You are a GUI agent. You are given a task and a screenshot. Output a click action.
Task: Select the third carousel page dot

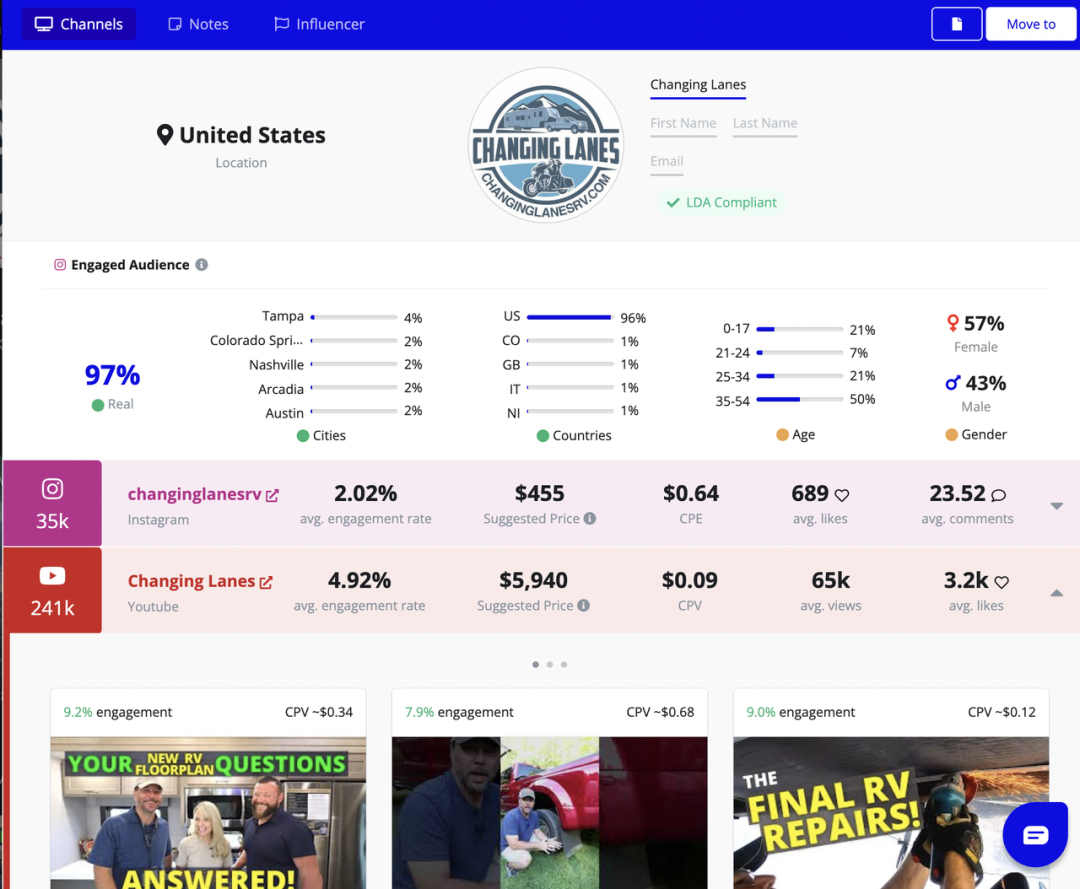coord(564,665)
